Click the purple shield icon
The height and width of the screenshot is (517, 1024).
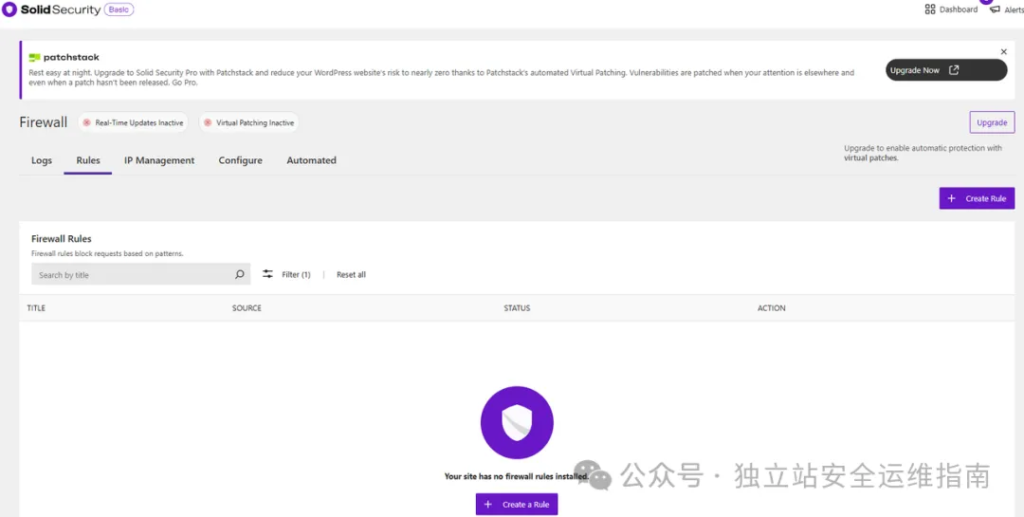517,422
